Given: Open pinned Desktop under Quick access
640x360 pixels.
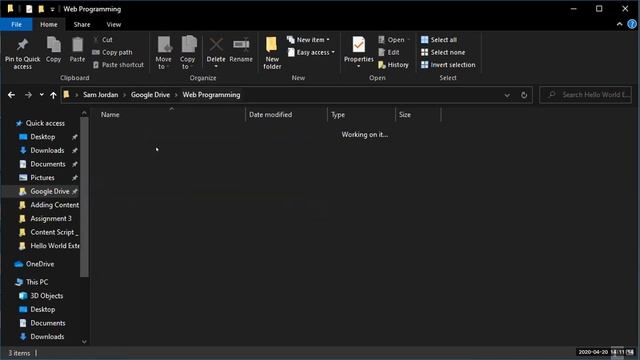Looking at the screenshot, I should coord(42,137).
